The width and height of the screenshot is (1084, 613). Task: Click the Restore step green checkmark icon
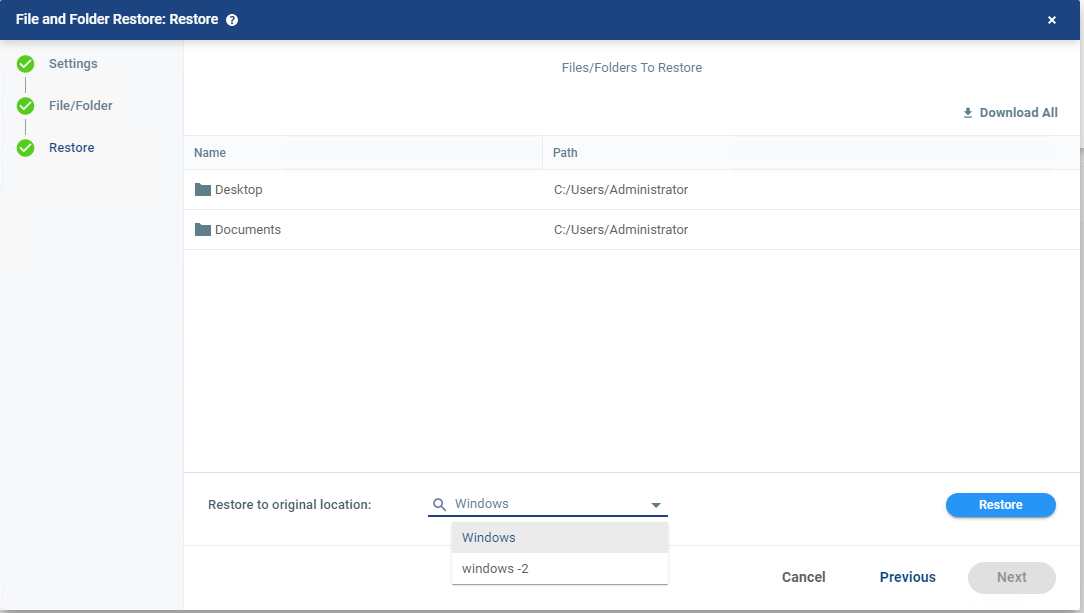click(x=26, y=148)
